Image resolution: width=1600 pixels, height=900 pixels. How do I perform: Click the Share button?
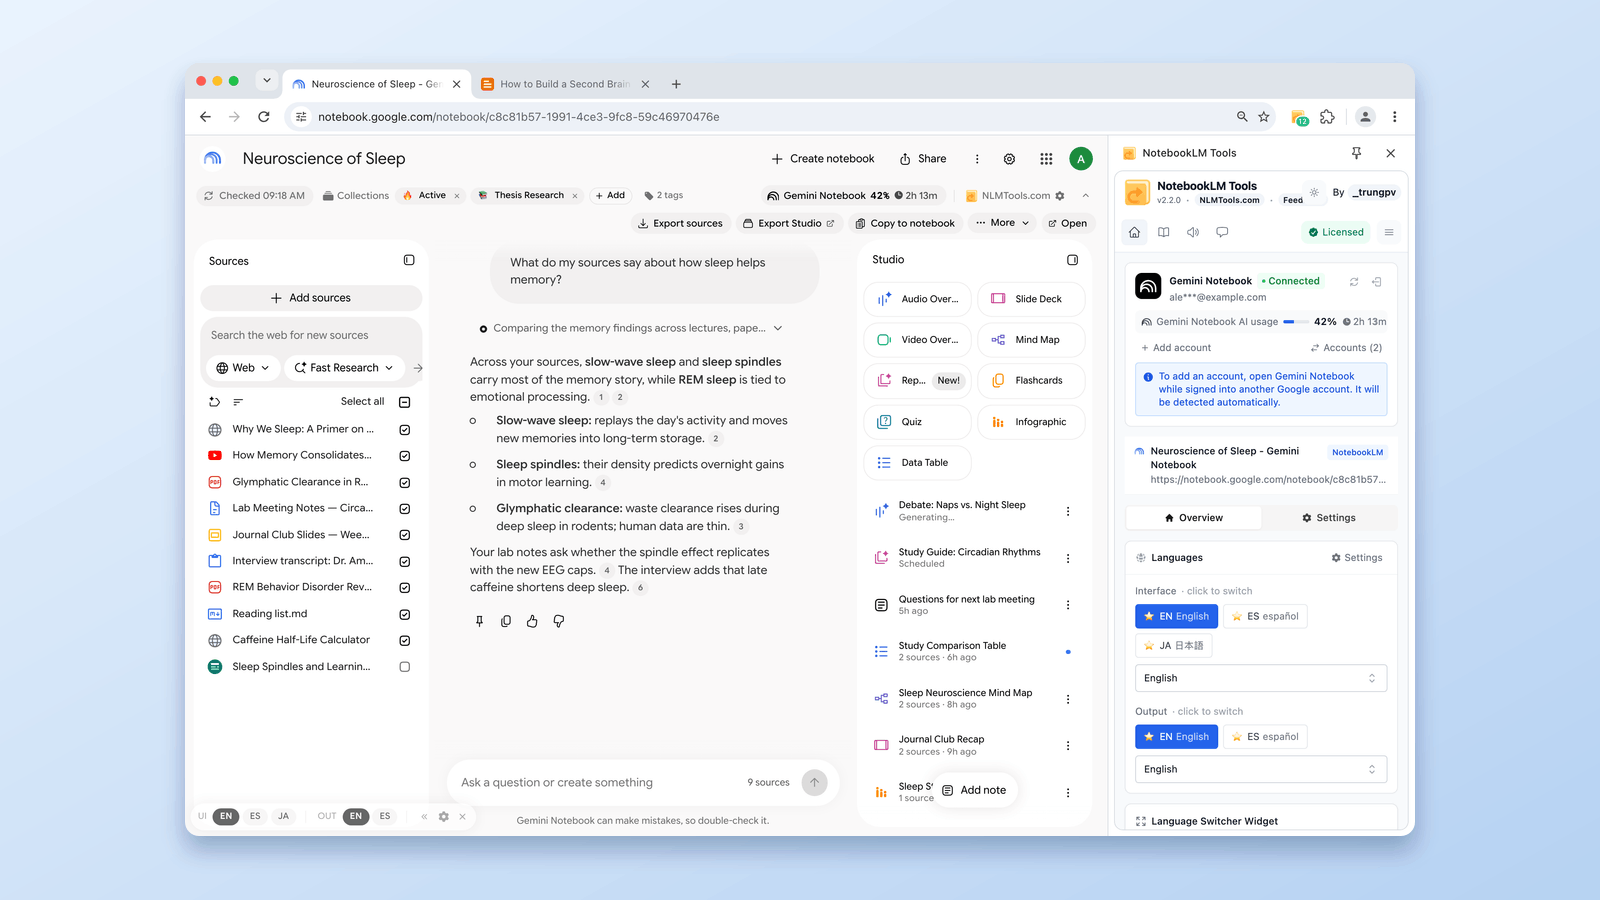click(x=923, y=159)
